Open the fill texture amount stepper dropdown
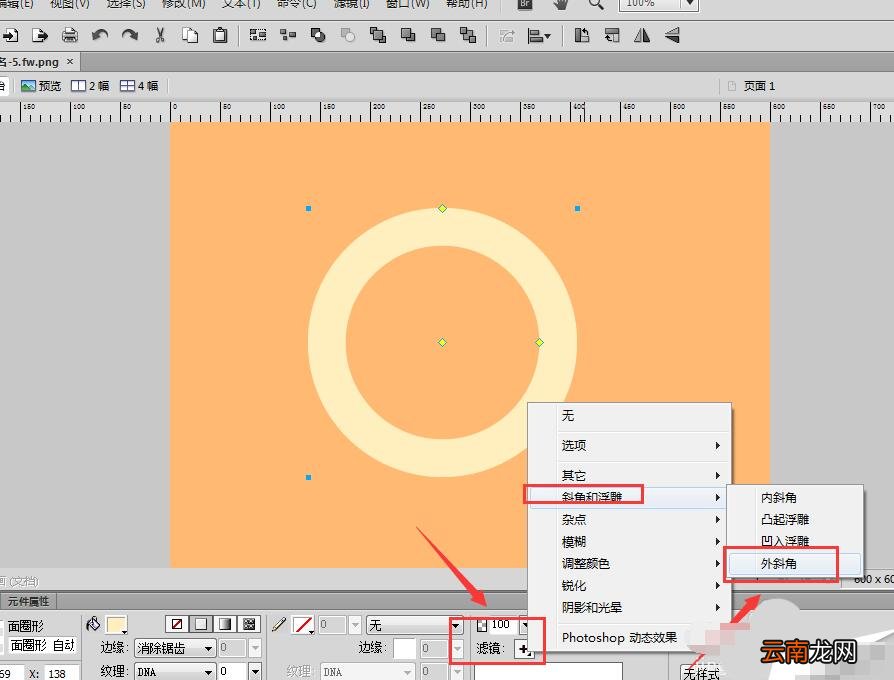 [255, 671]
